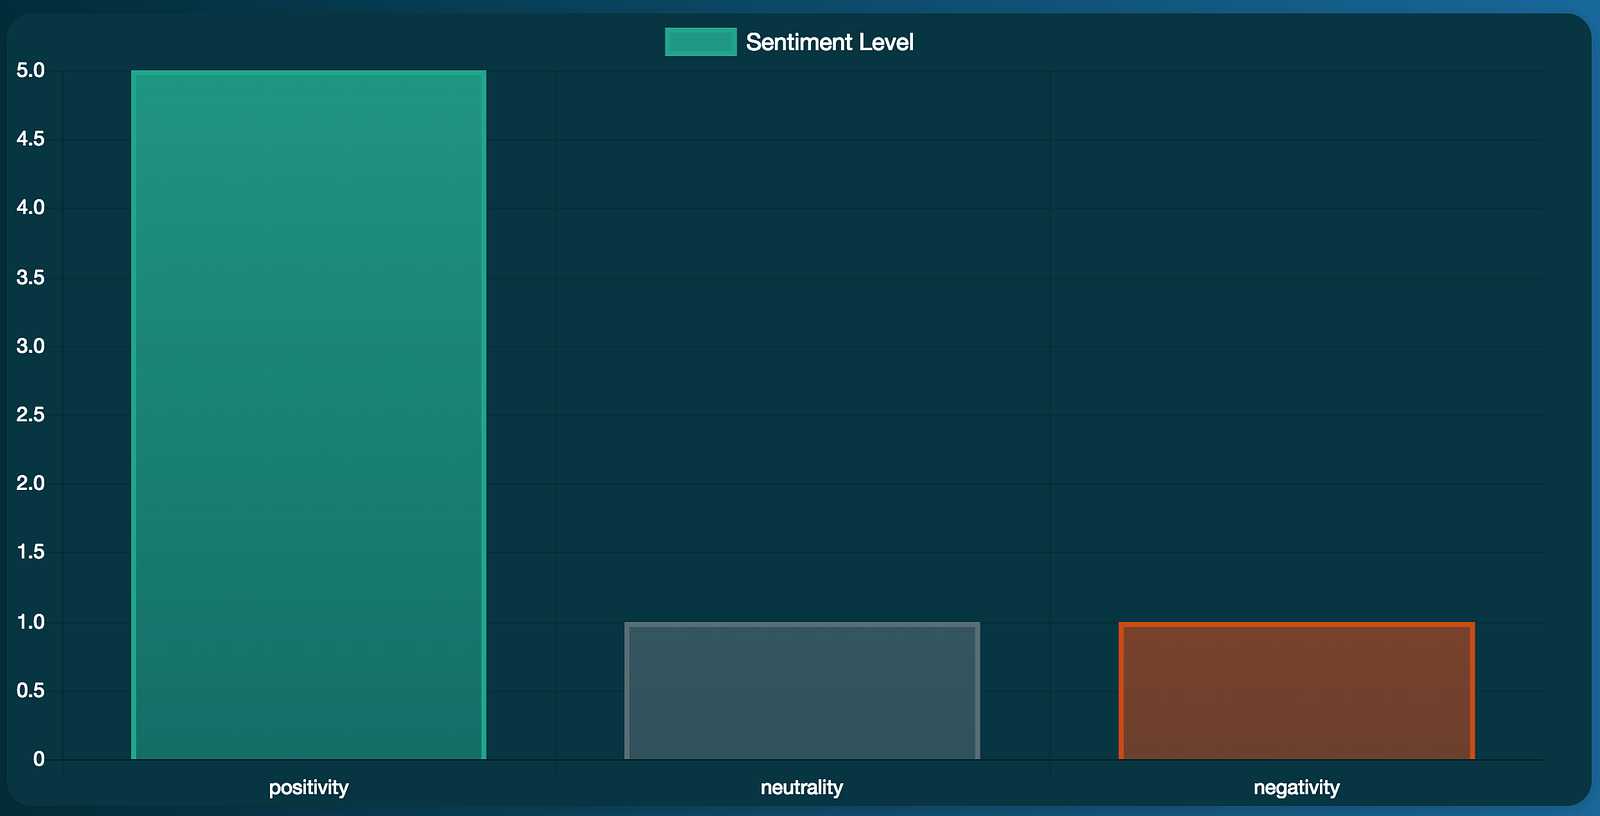Select the green positivity bar

309,415
